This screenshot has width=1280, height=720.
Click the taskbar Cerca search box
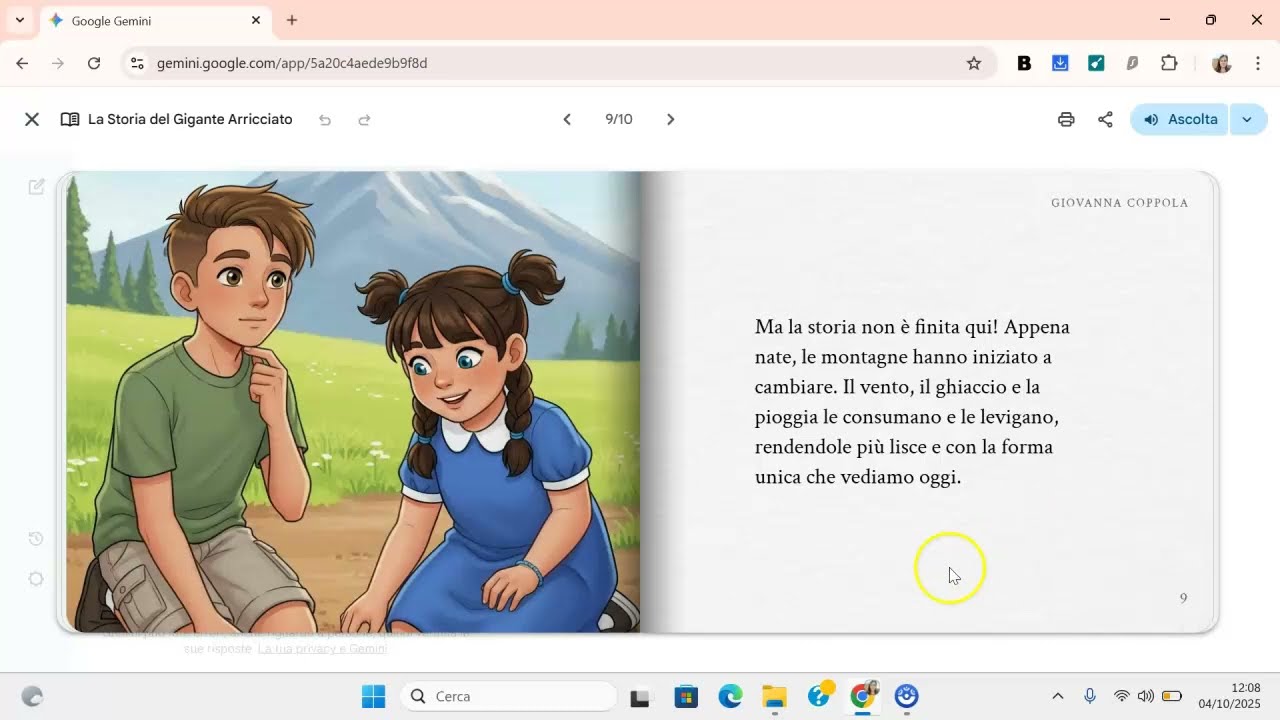click(509, 696)
